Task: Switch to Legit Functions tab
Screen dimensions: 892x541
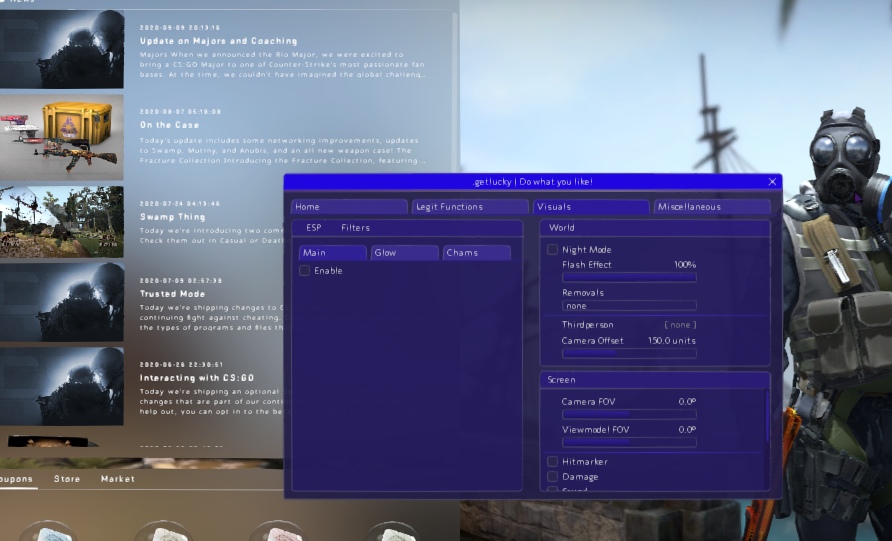Action: coord(470,207)
